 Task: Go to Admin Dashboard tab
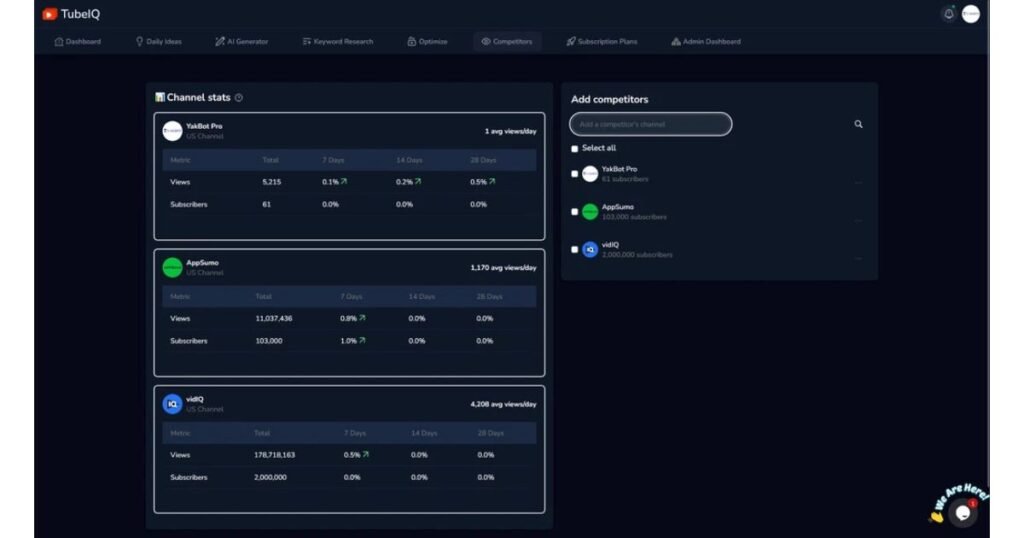coord(706,42)
